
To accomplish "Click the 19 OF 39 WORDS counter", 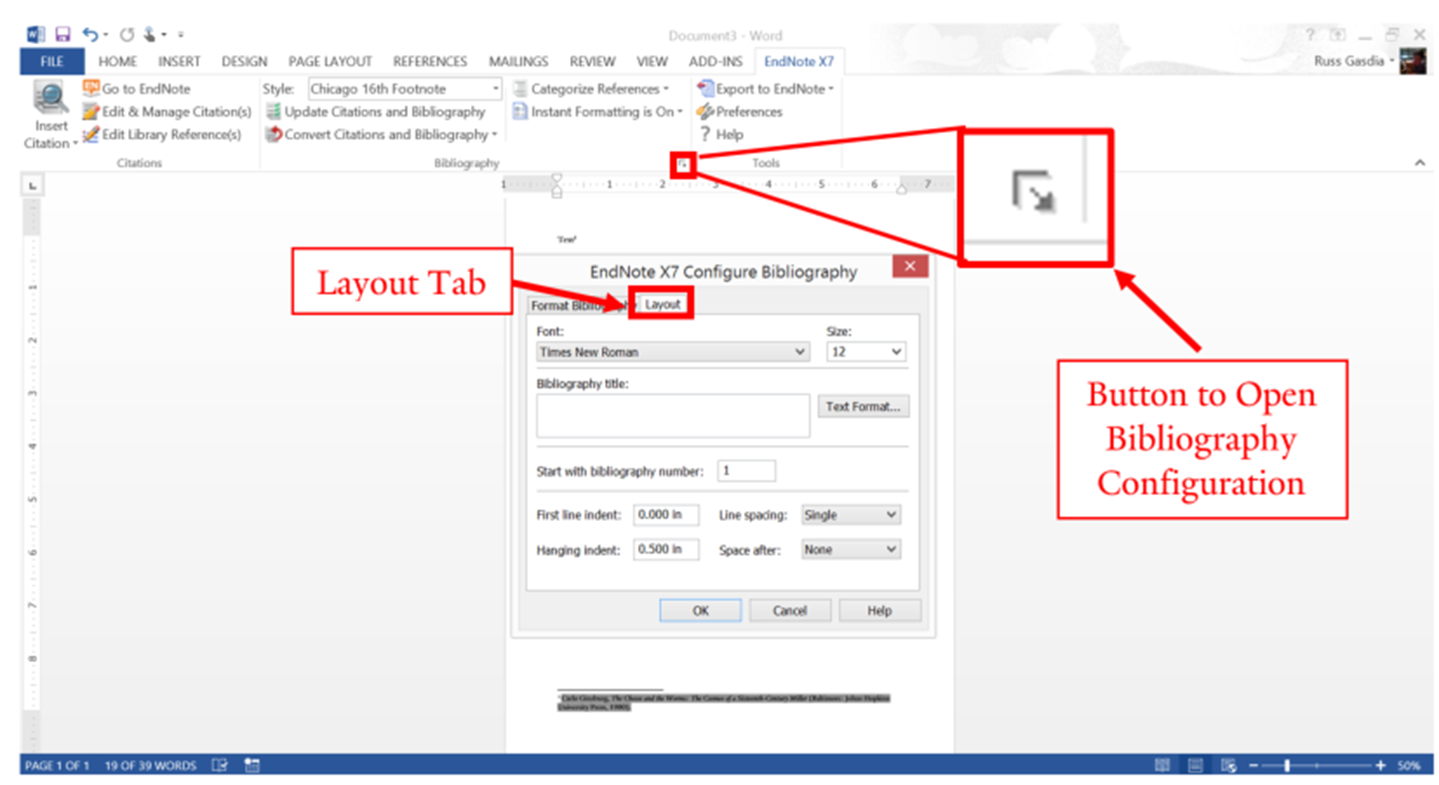I will click(x=151, y=766).
